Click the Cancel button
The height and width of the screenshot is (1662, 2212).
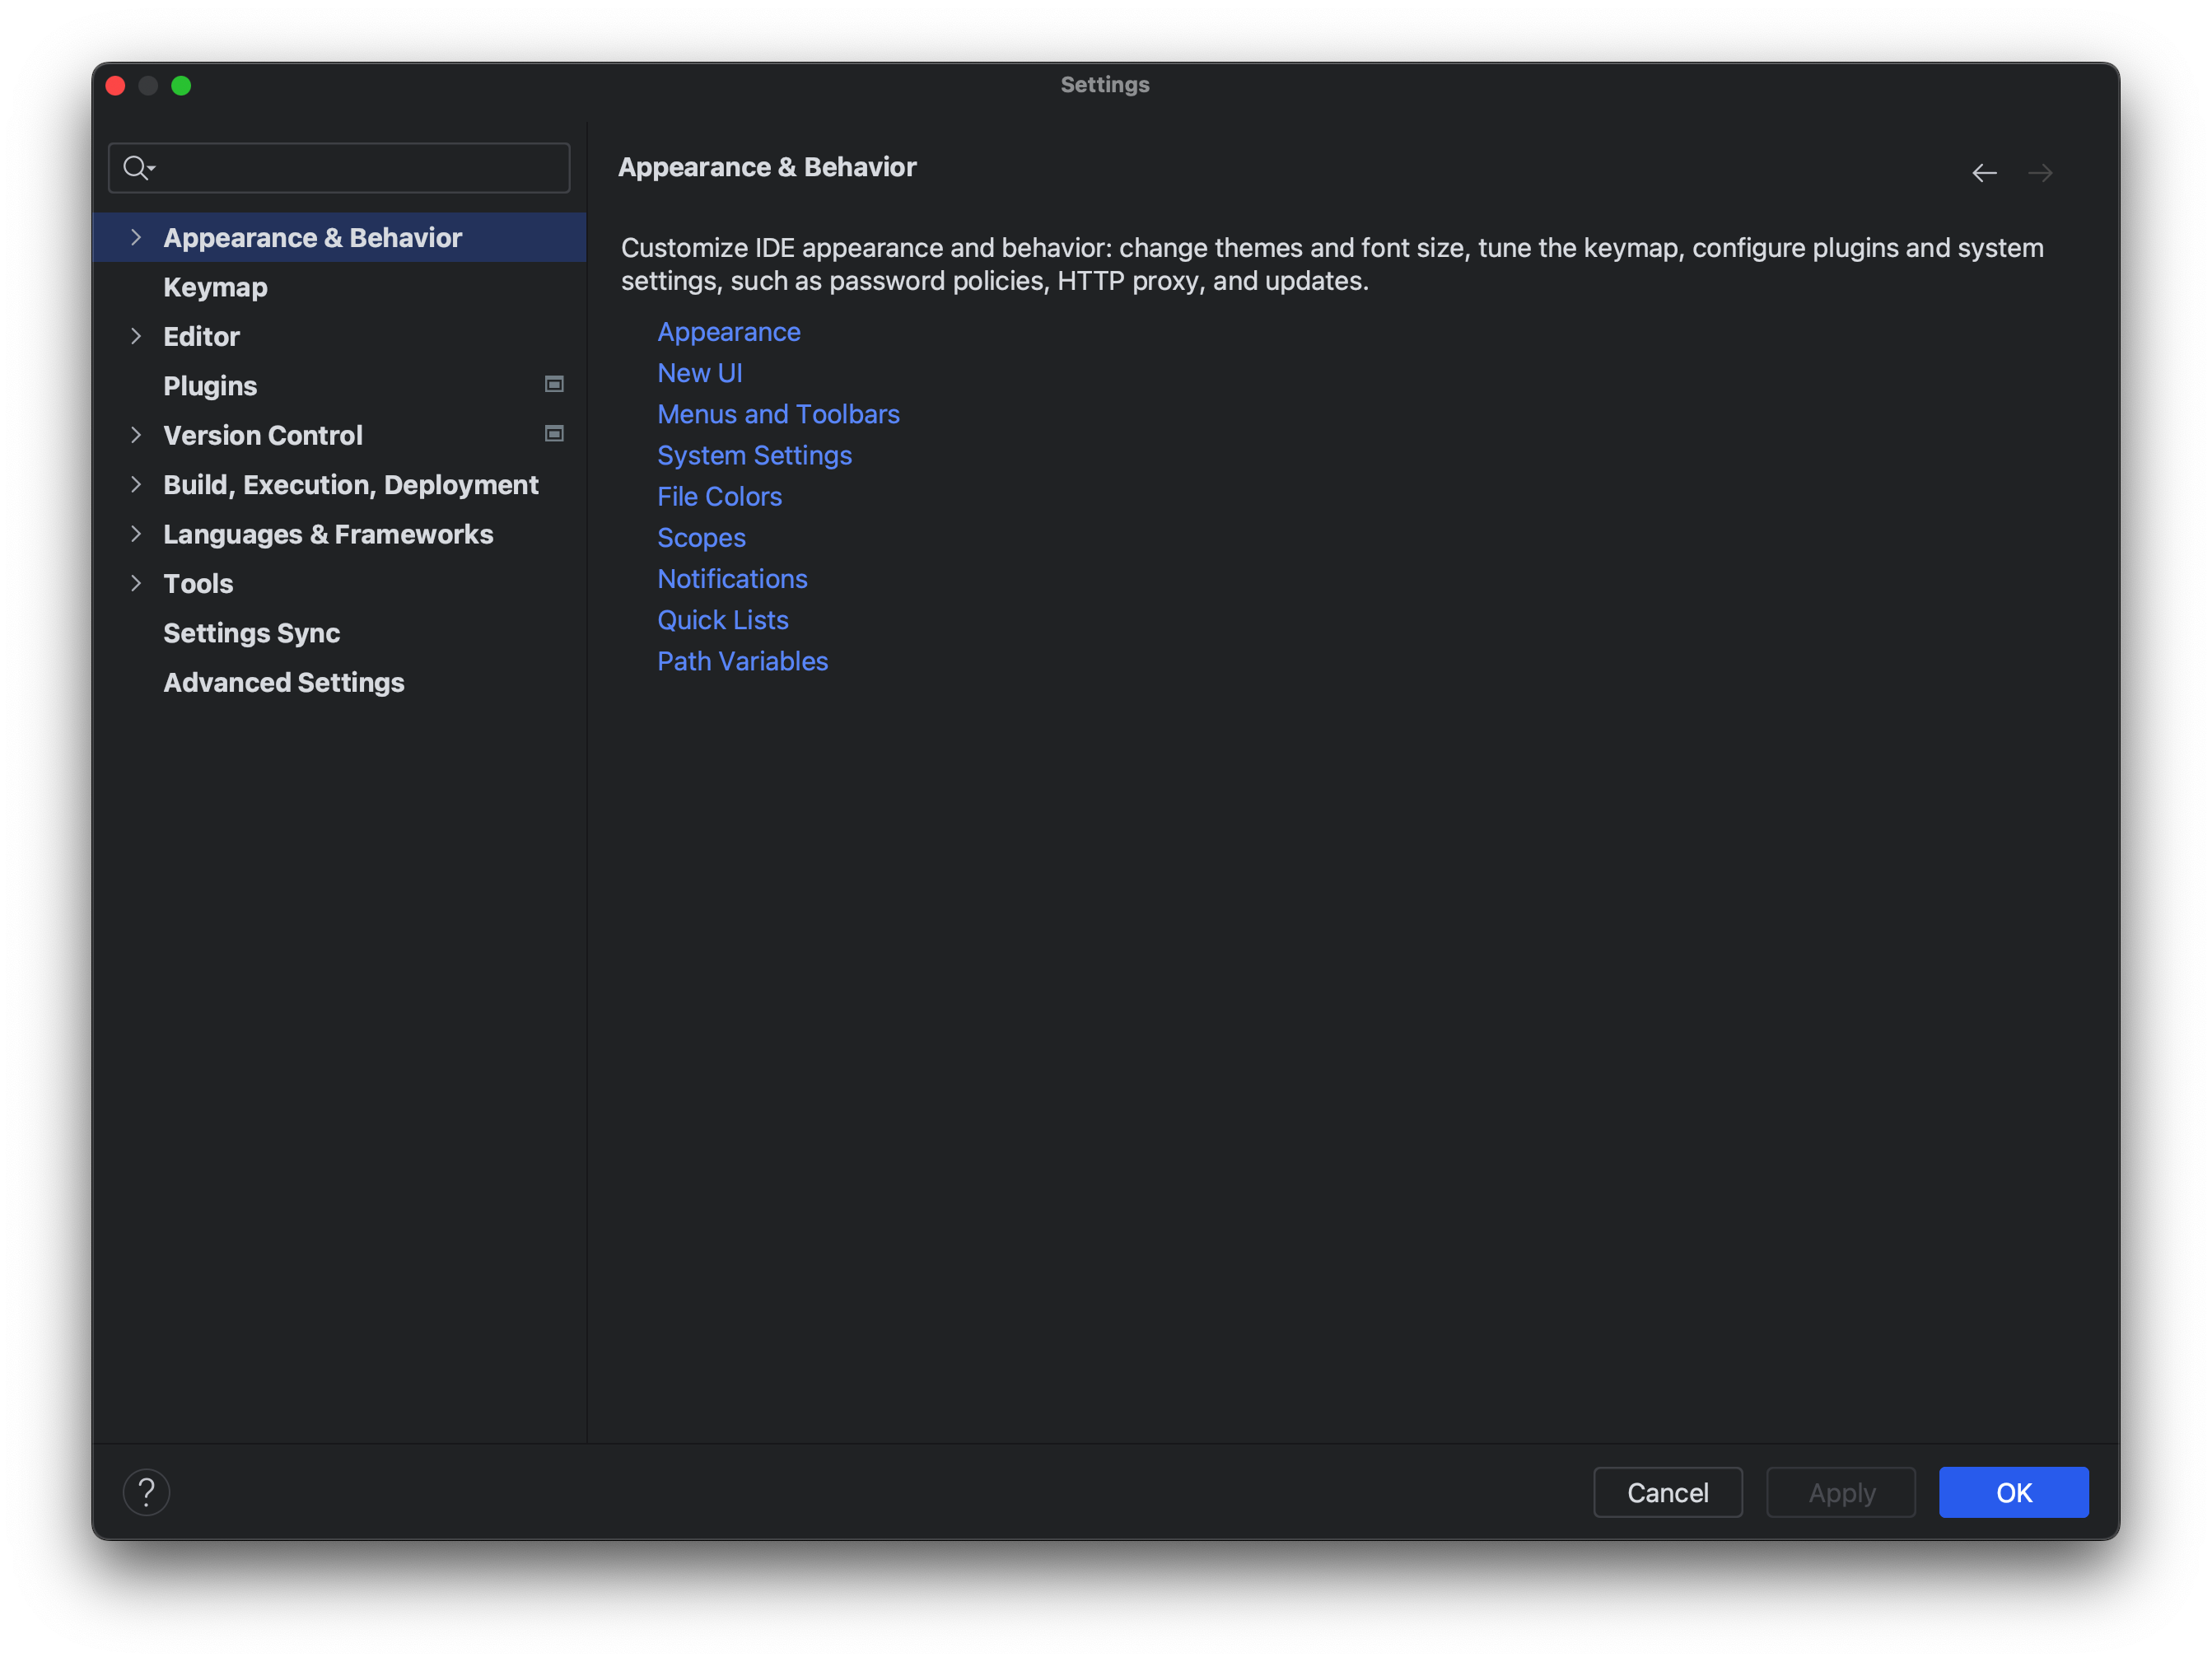(x=1667, y=1492)
